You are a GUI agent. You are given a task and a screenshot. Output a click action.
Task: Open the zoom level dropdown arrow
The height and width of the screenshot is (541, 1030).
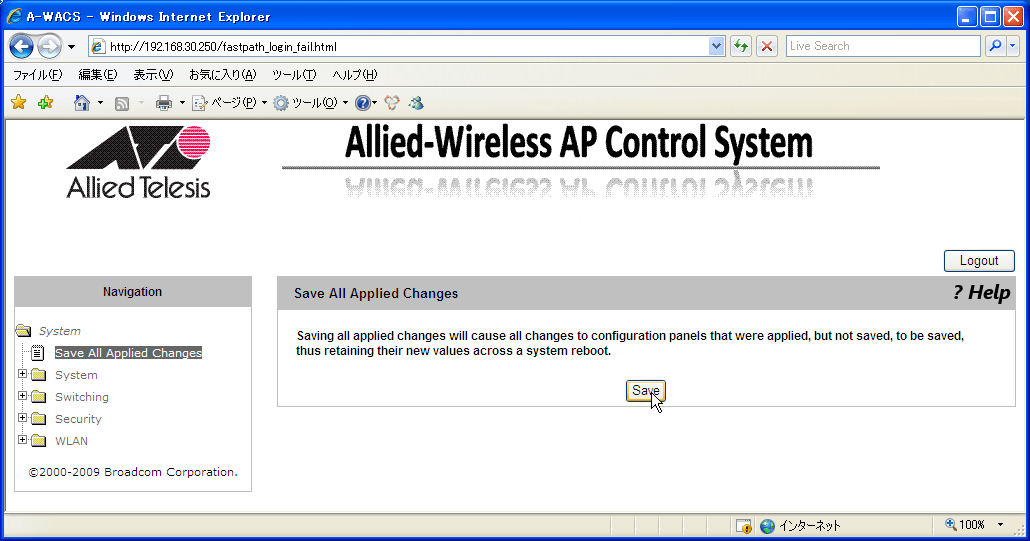point(1001,525)
